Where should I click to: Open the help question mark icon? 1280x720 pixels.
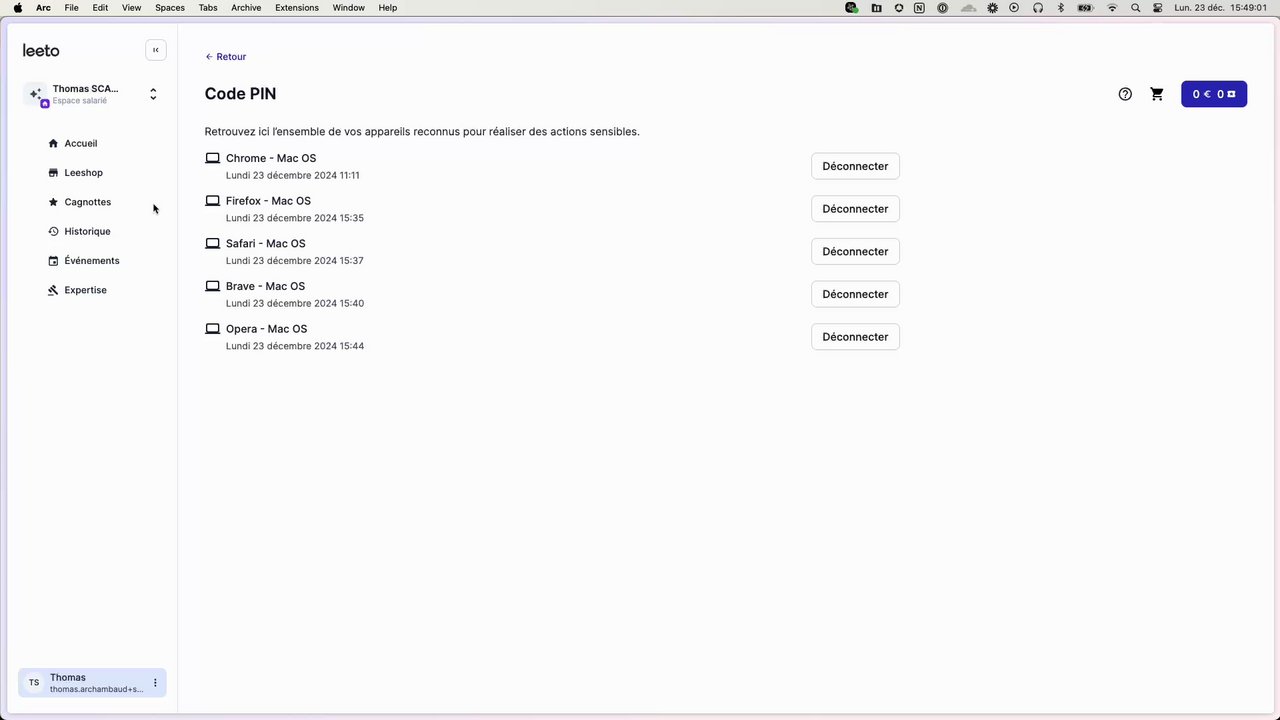[x=1125, y=94]
